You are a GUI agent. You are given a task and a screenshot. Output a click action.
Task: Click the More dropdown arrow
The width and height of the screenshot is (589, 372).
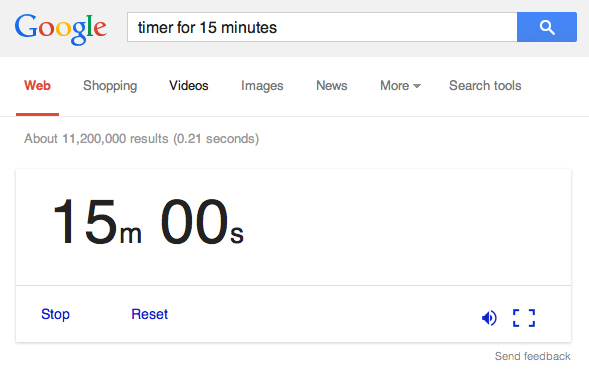click(417, 86)
